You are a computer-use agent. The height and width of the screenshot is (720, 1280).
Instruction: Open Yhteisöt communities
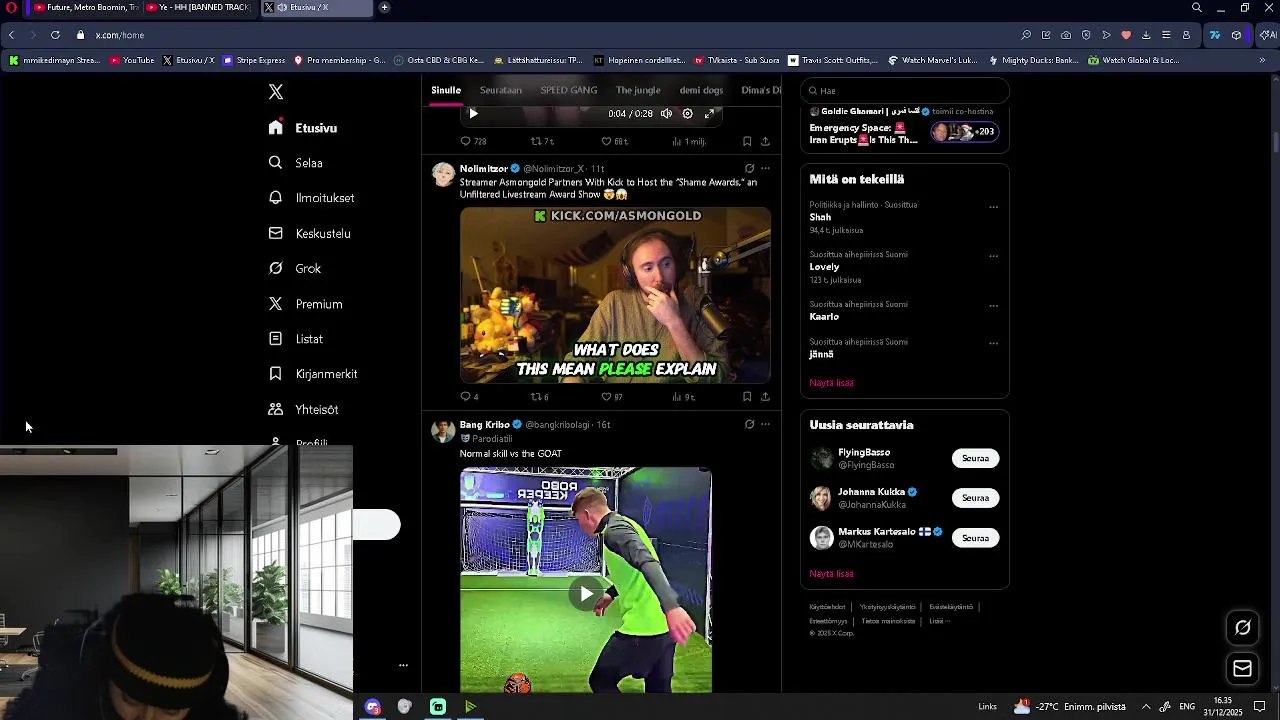[304, 409]
